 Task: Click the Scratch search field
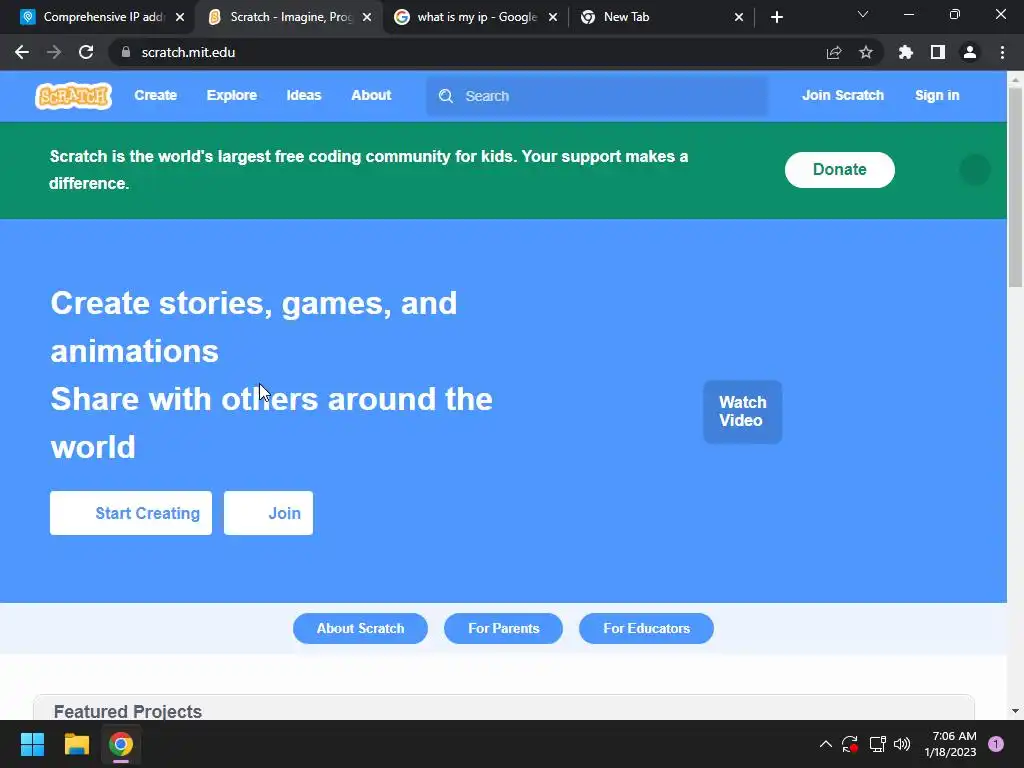click(597, 96)
